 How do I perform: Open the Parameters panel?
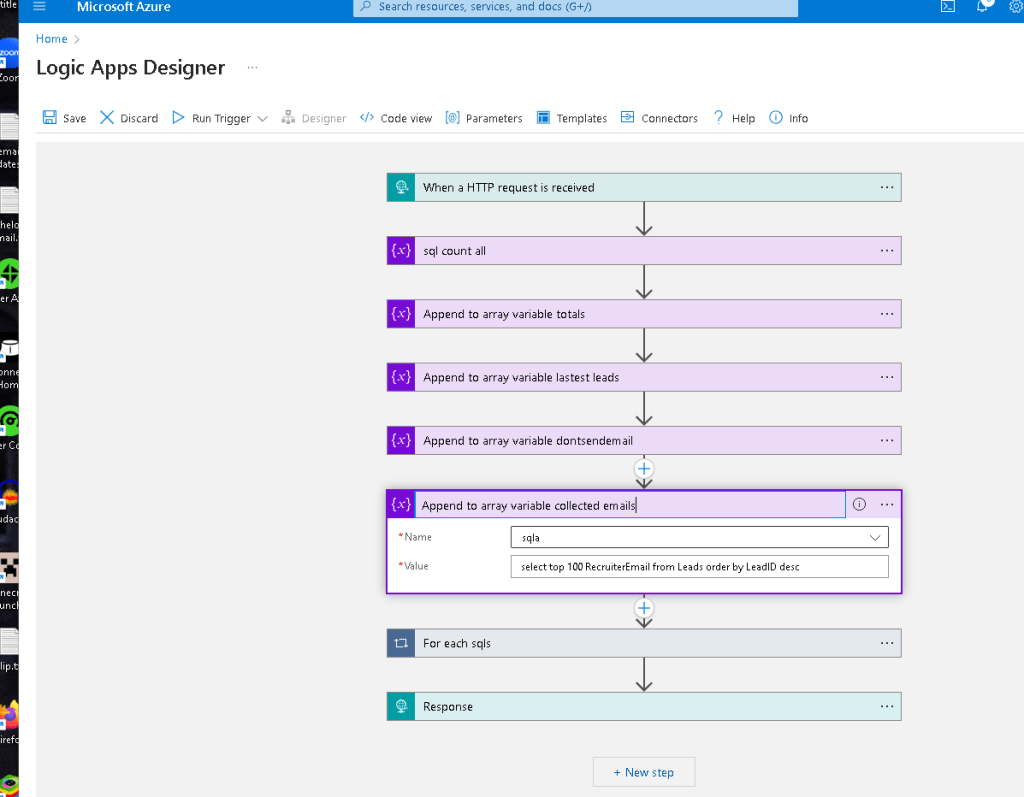click(x=484, y=118)
